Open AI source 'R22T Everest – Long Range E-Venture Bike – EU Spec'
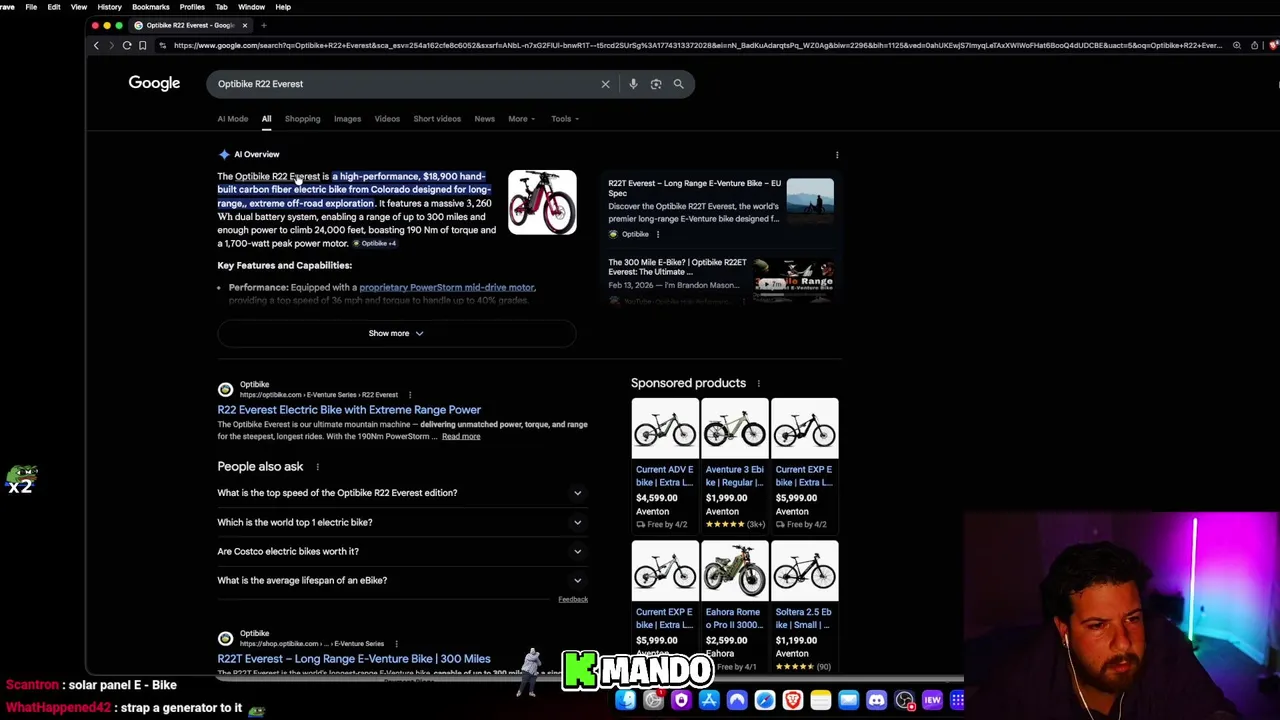The width and height of the screenshot is (1280, 720). 720,208
